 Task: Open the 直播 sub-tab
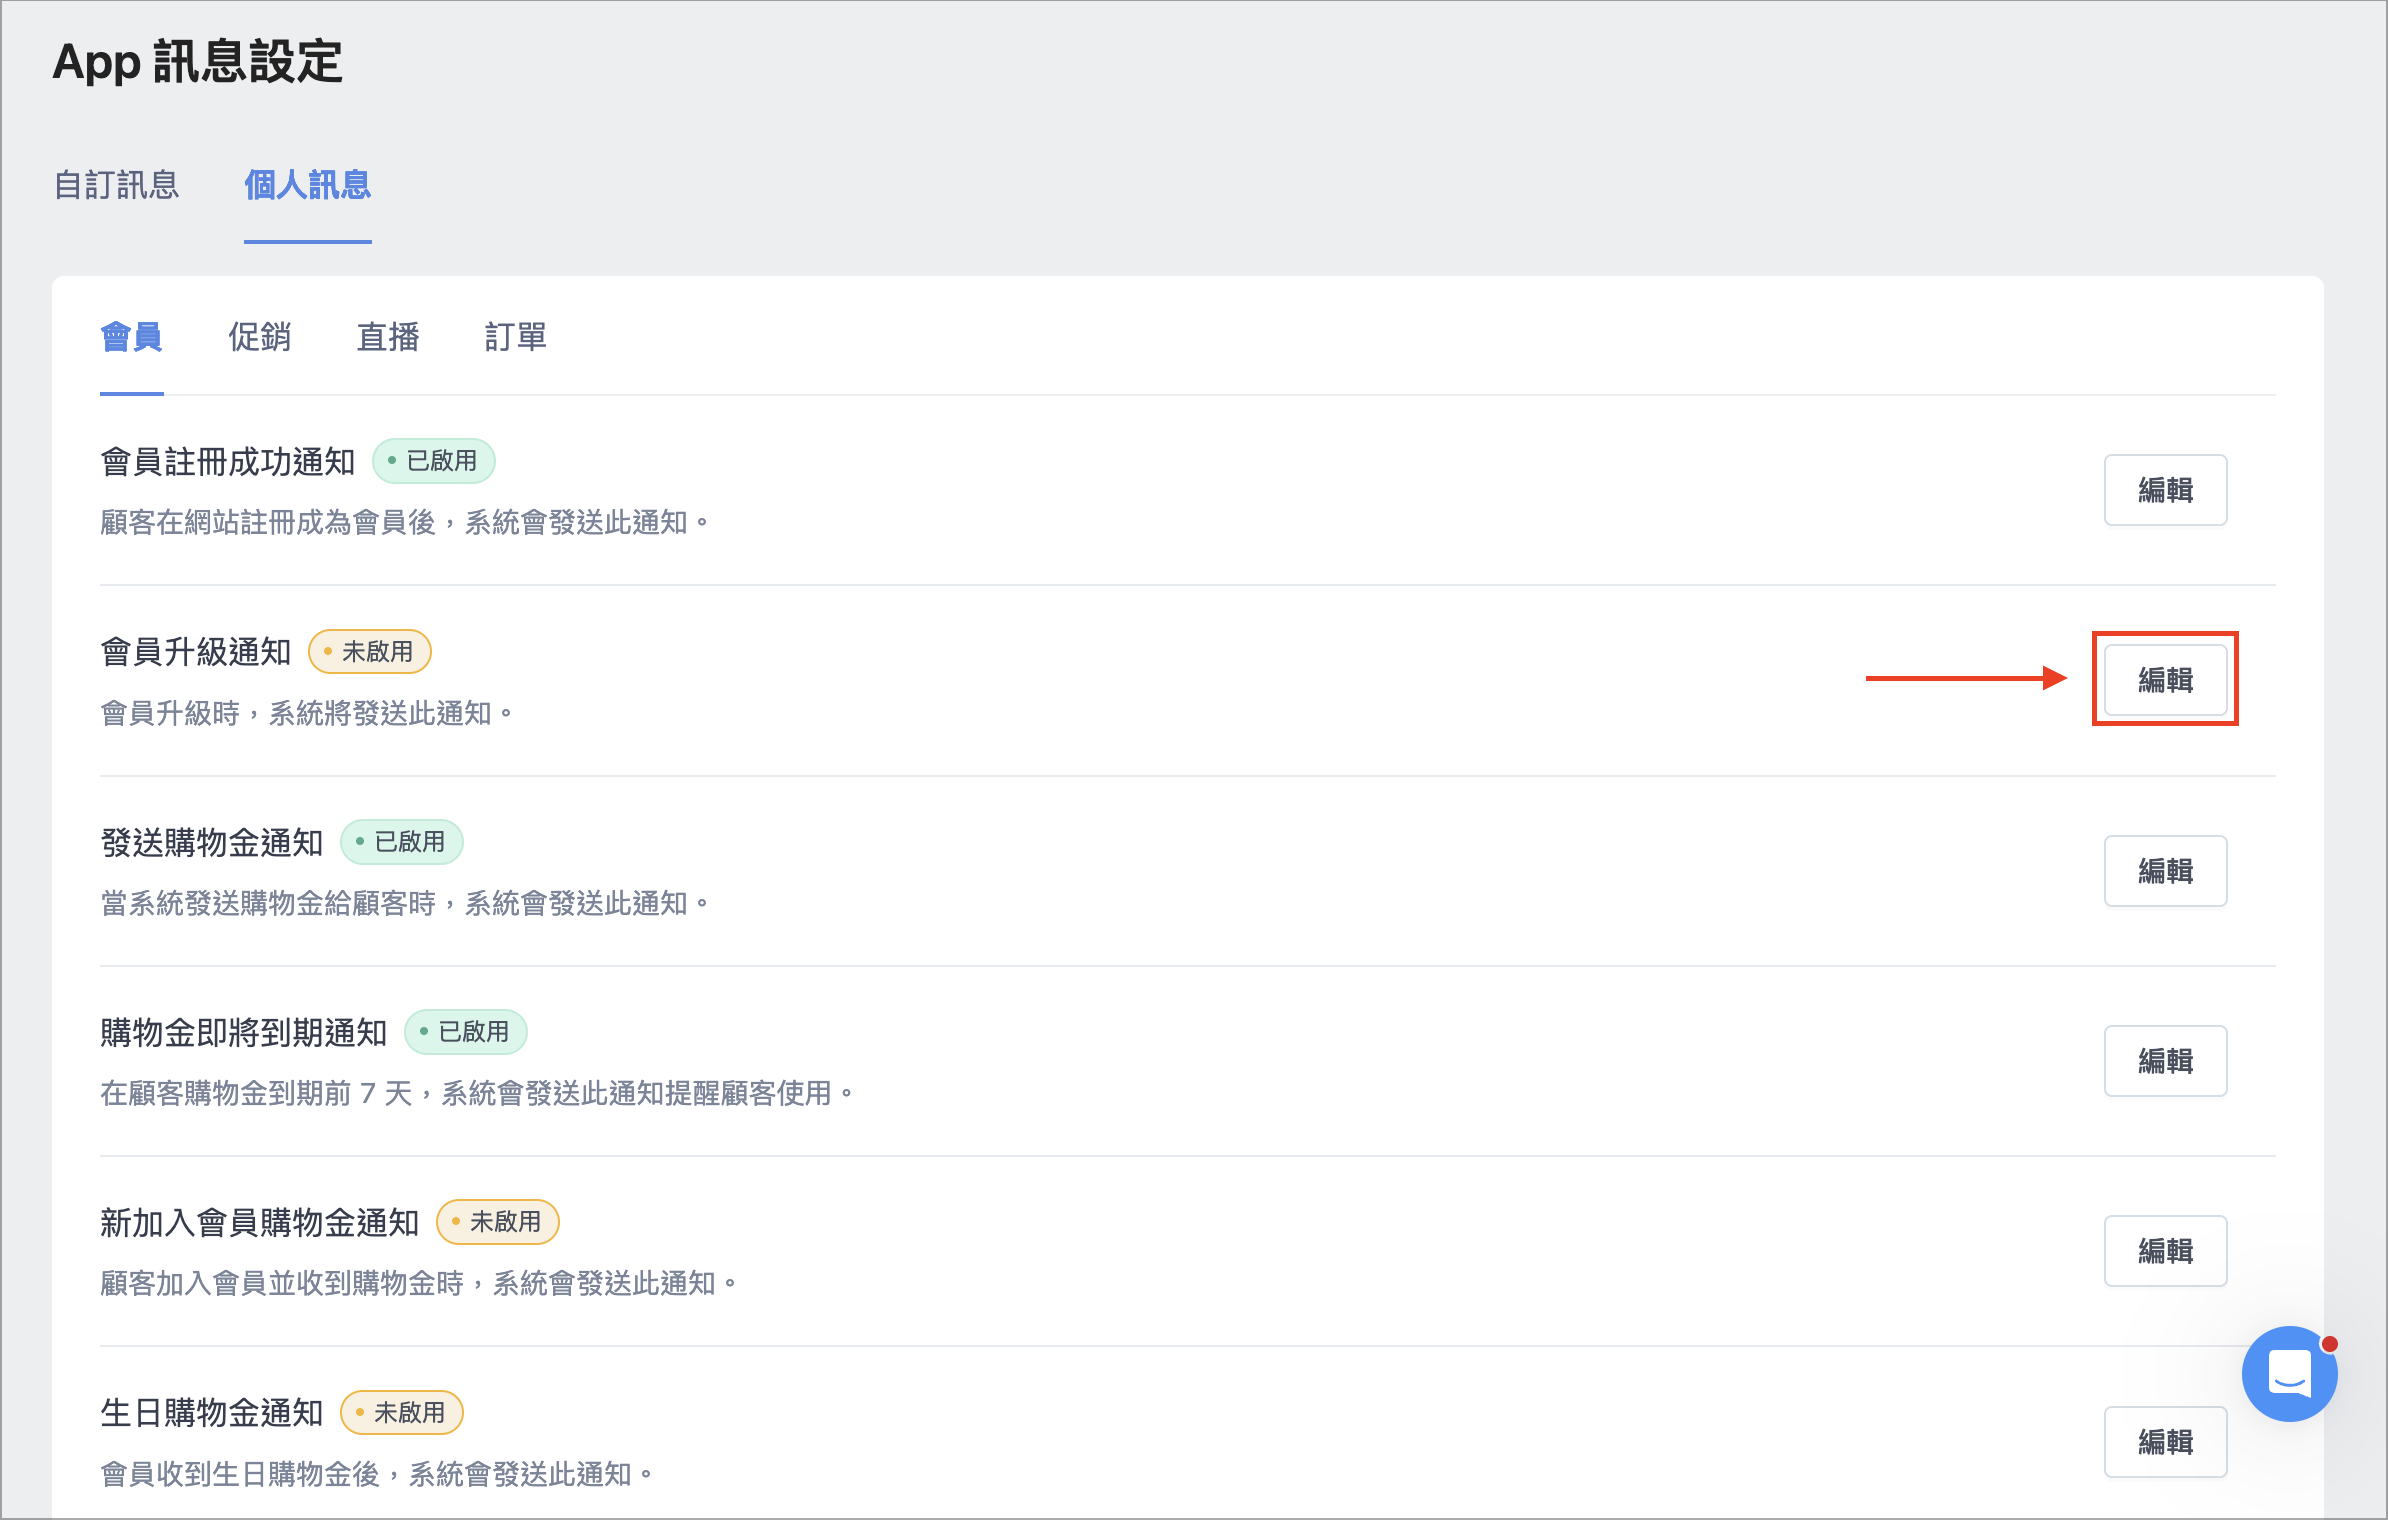pos(388,337)
